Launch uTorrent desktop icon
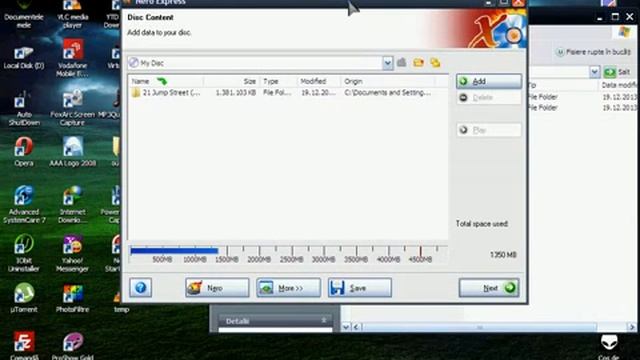The width and height of the screenshot is (640, 360). click(x=24, y=298)
